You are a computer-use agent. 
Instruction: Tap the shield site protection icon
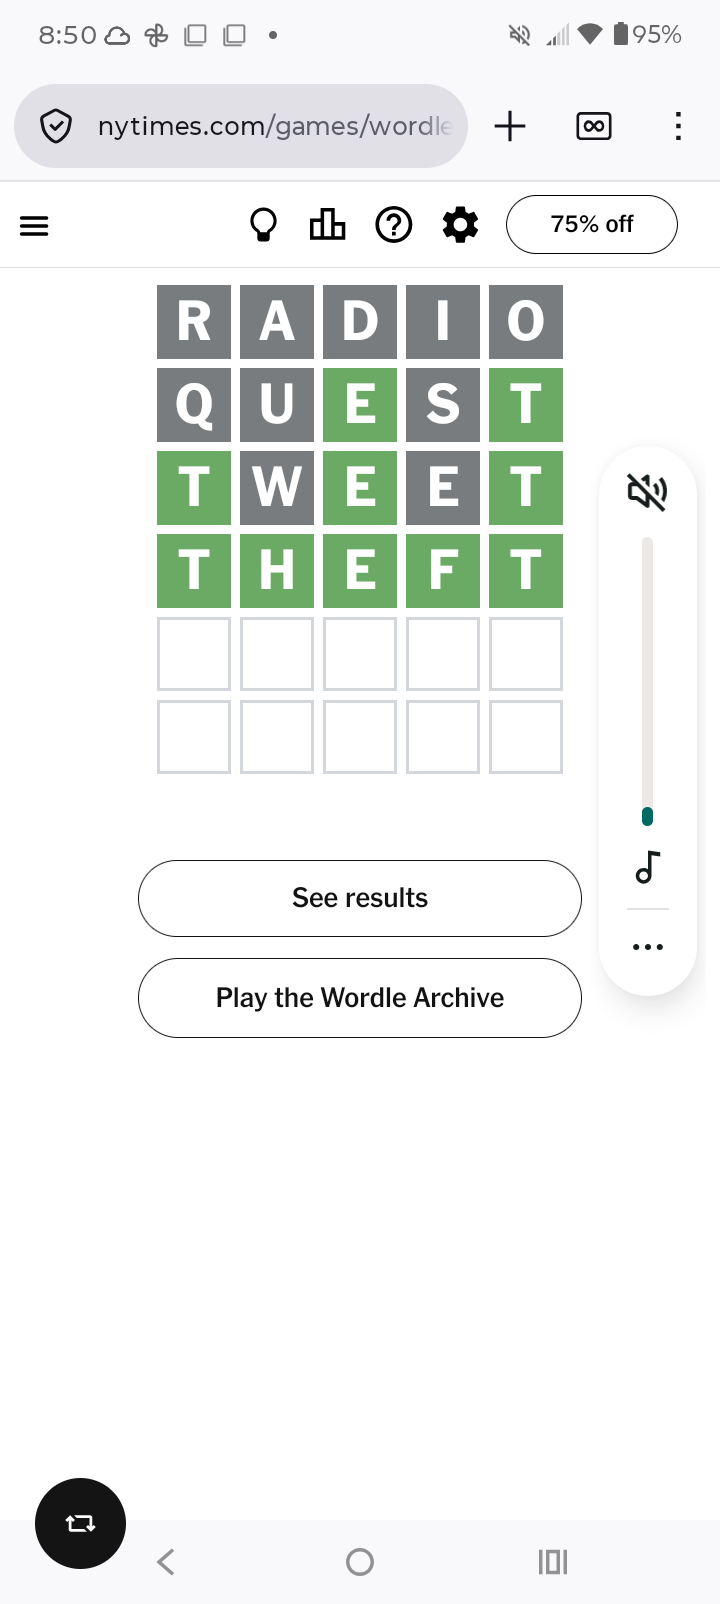(x=56, y=126)
